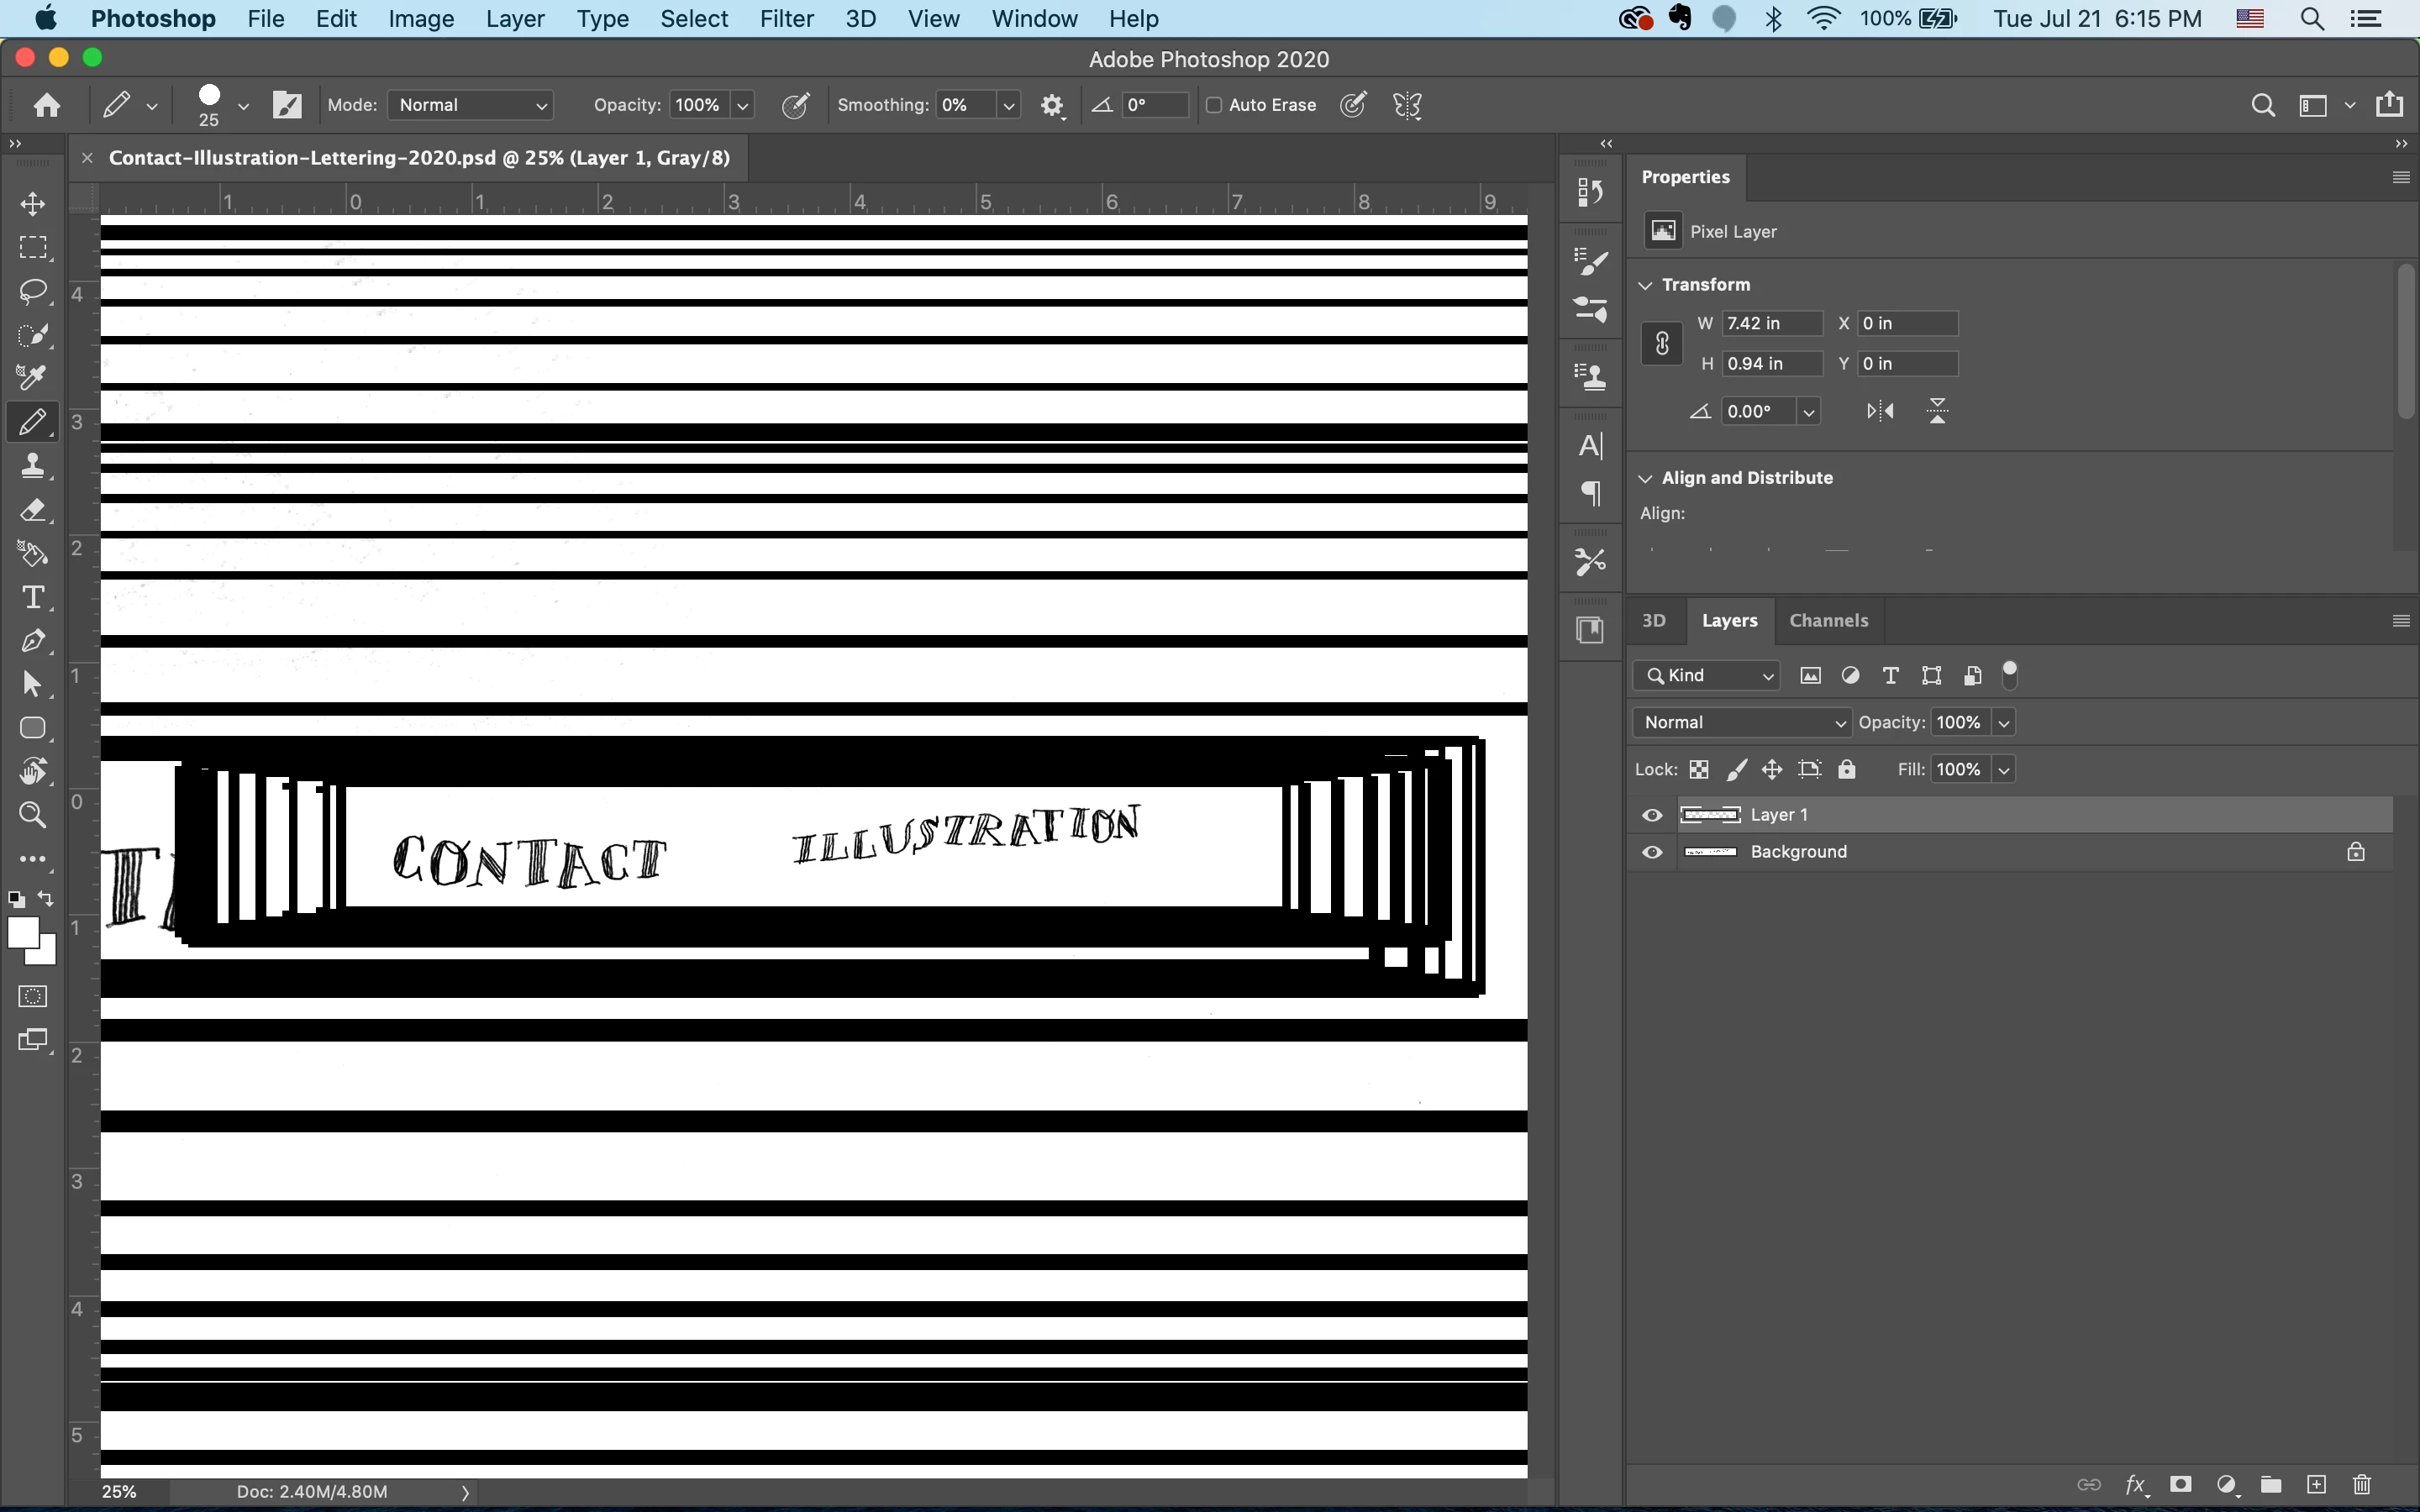Enable the Auto Erase checkbox
Viewport: 2420px width, 1512px height.
(x=1214, y=105)
